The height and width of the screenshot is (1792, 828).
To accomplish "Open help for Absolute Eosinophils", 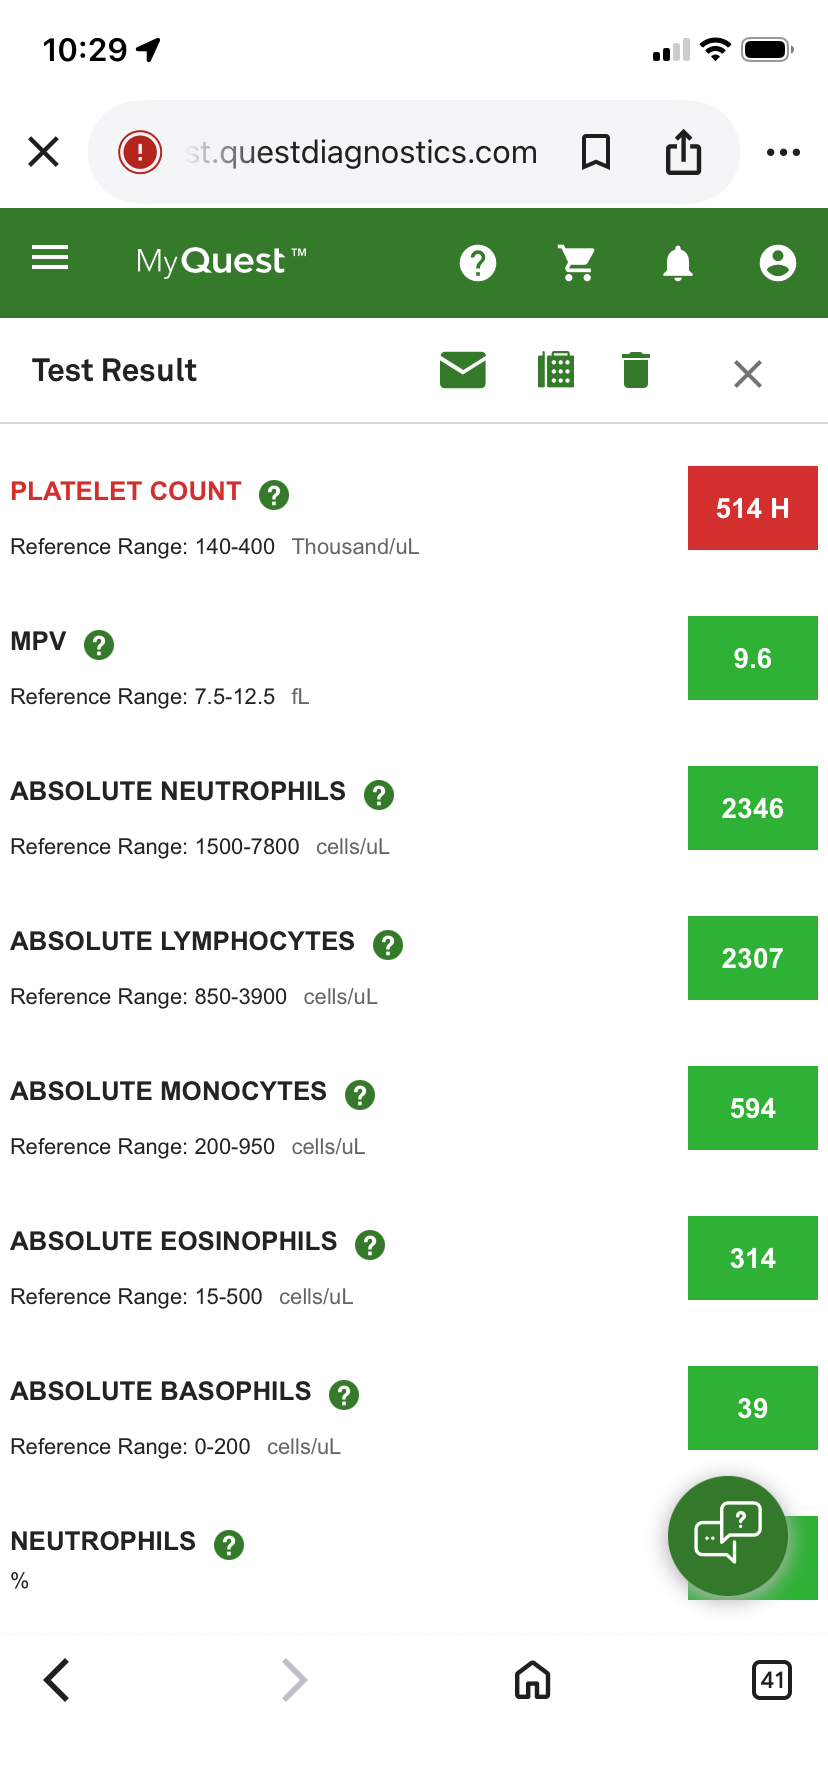I will click(x=370, y=1245).
